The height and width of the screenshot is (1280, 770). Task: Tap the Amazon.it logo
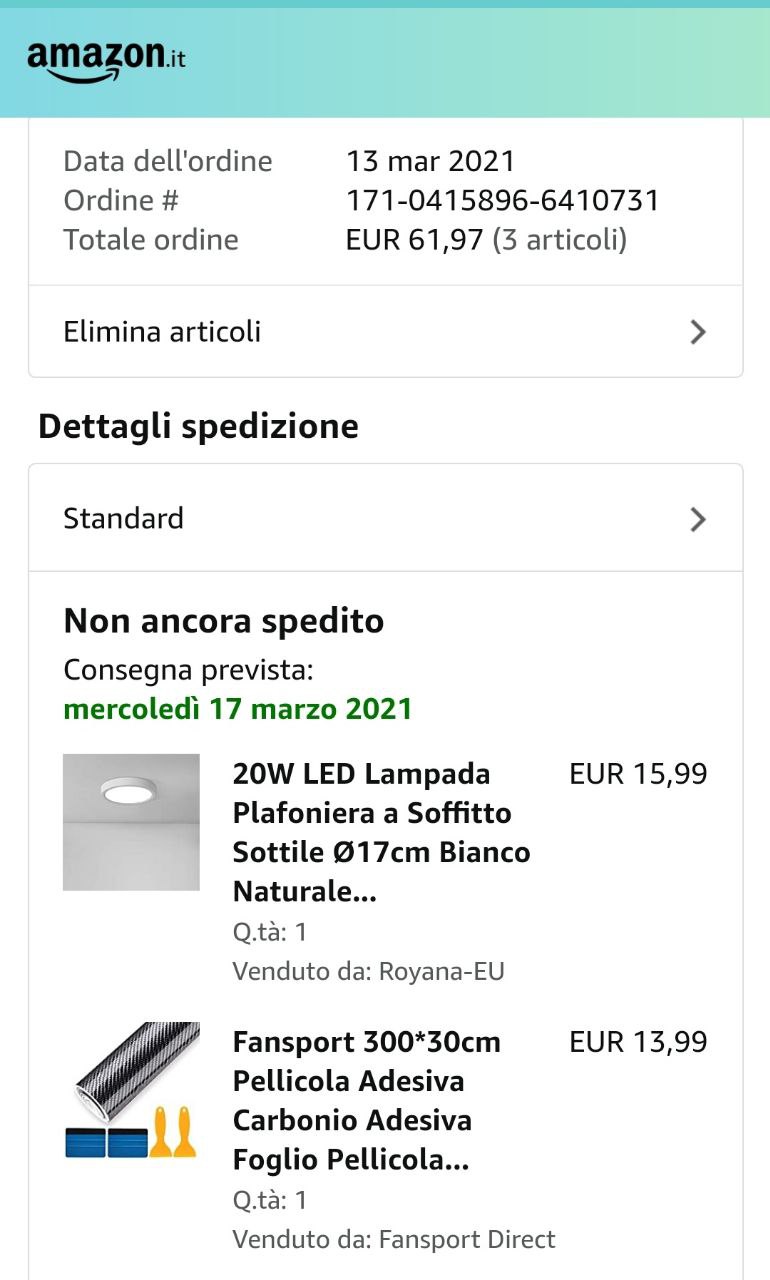click(x=106, y=60)
